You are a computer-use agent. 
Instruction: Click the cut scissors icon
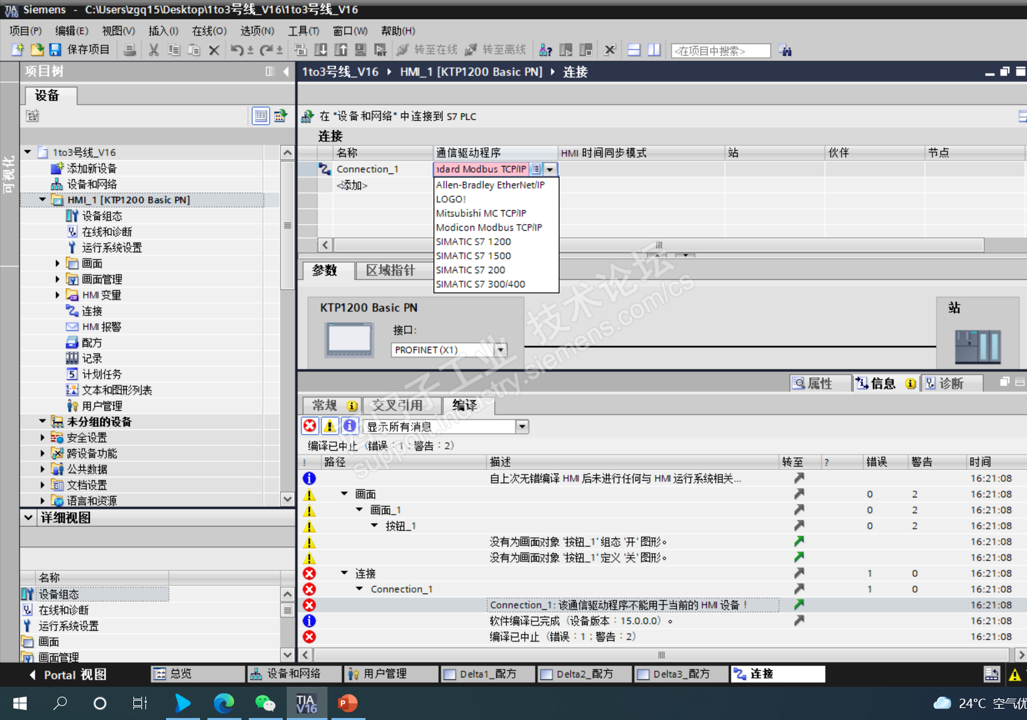pyautogui.click(x=154, y=50)
